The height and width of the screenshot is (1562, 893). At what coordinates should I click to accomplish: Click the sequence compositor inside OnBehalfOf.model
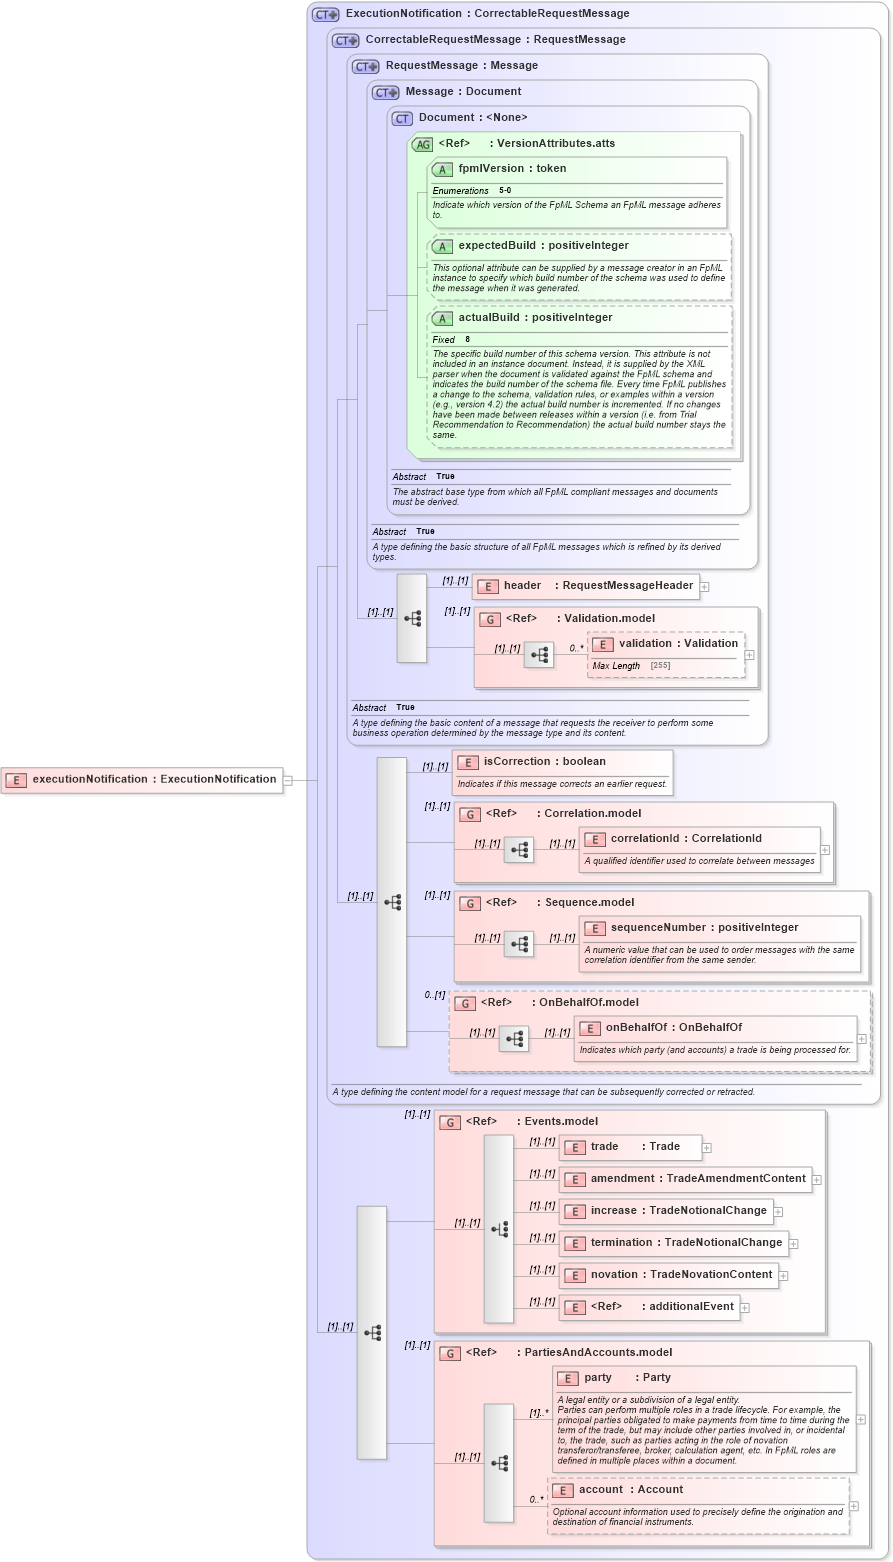pyautogui.click(x=514, y=1039)
